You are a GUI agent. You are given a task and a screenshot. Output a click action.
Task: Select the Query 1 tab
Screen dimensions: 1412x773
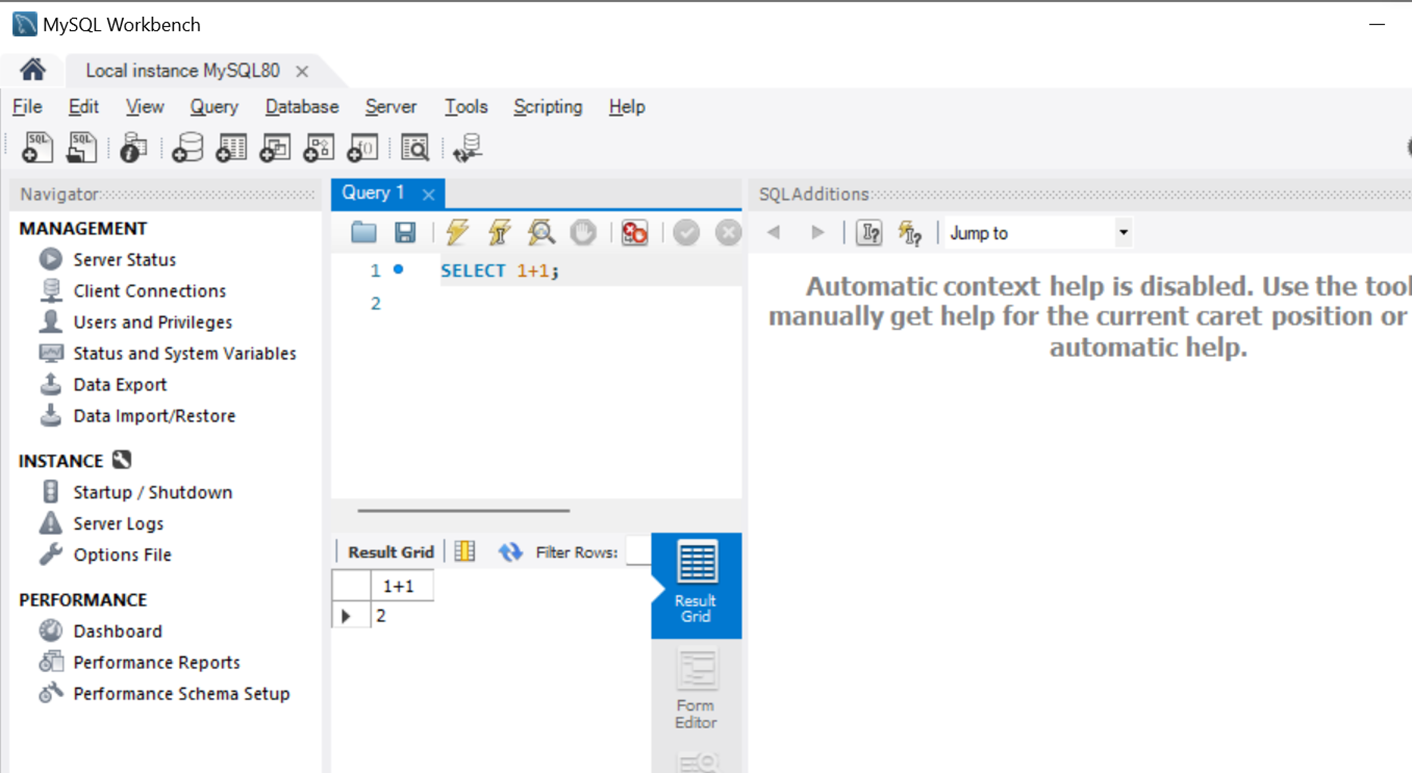tap(374, 193)
